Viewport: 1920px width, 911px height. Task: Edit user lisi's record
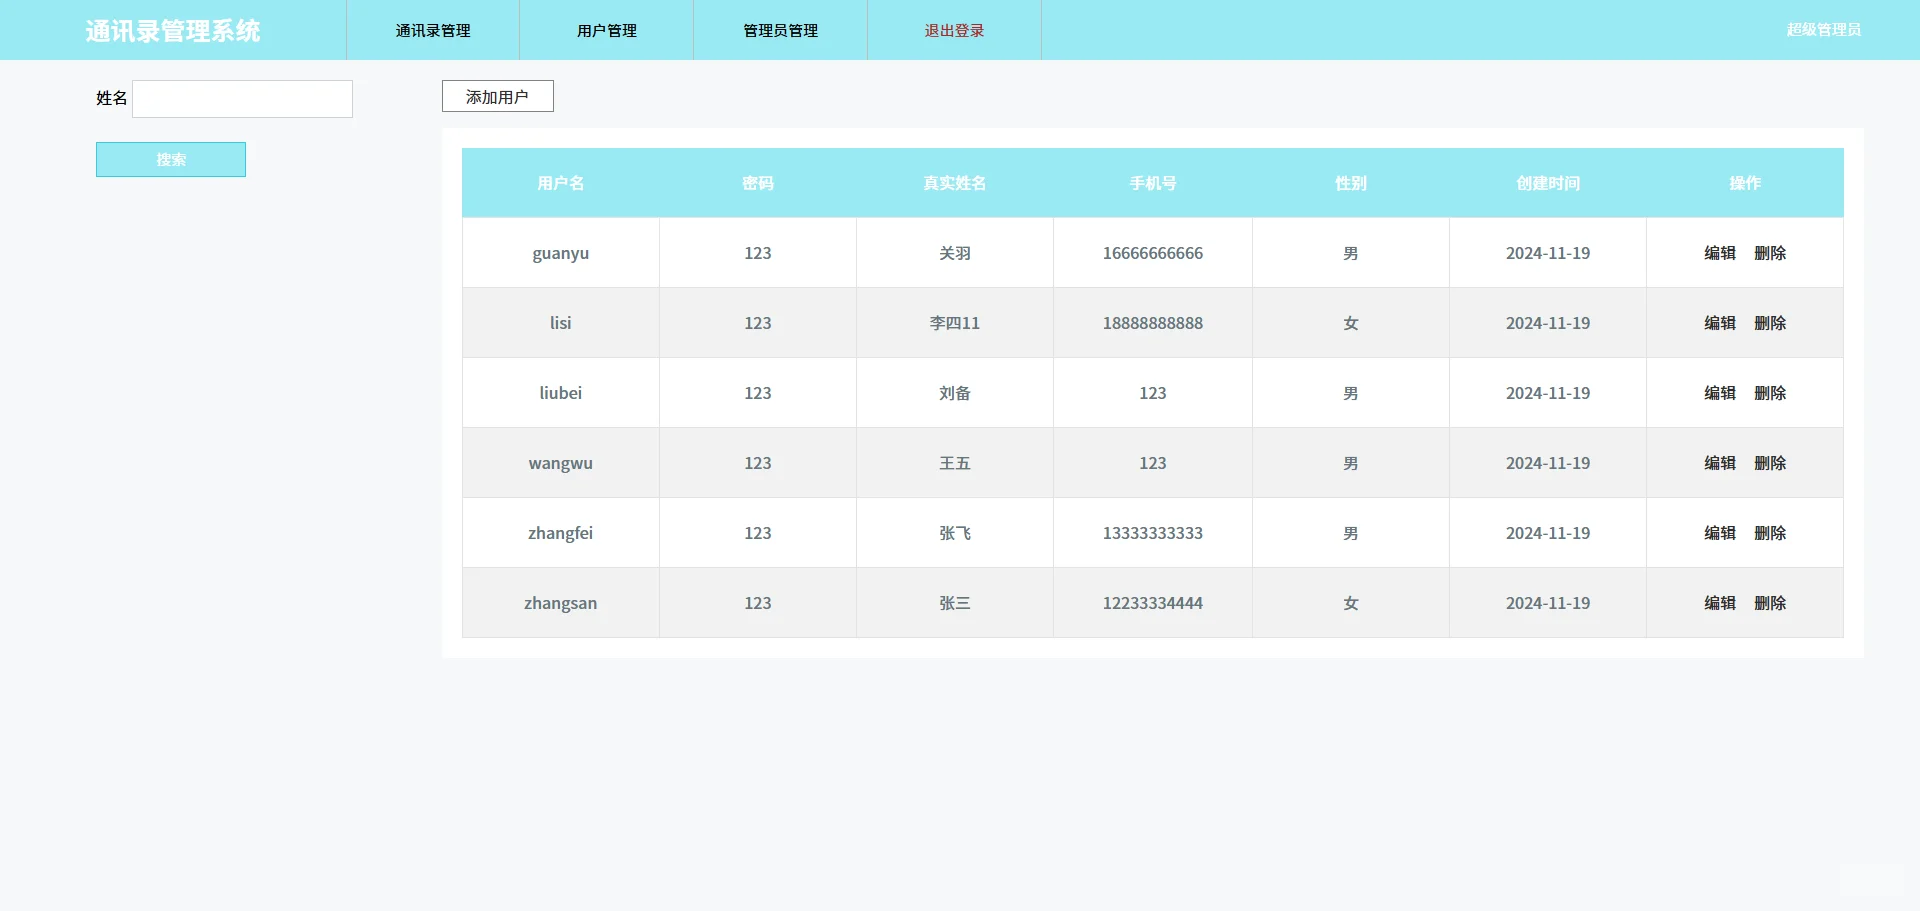tap(1720, 323)
